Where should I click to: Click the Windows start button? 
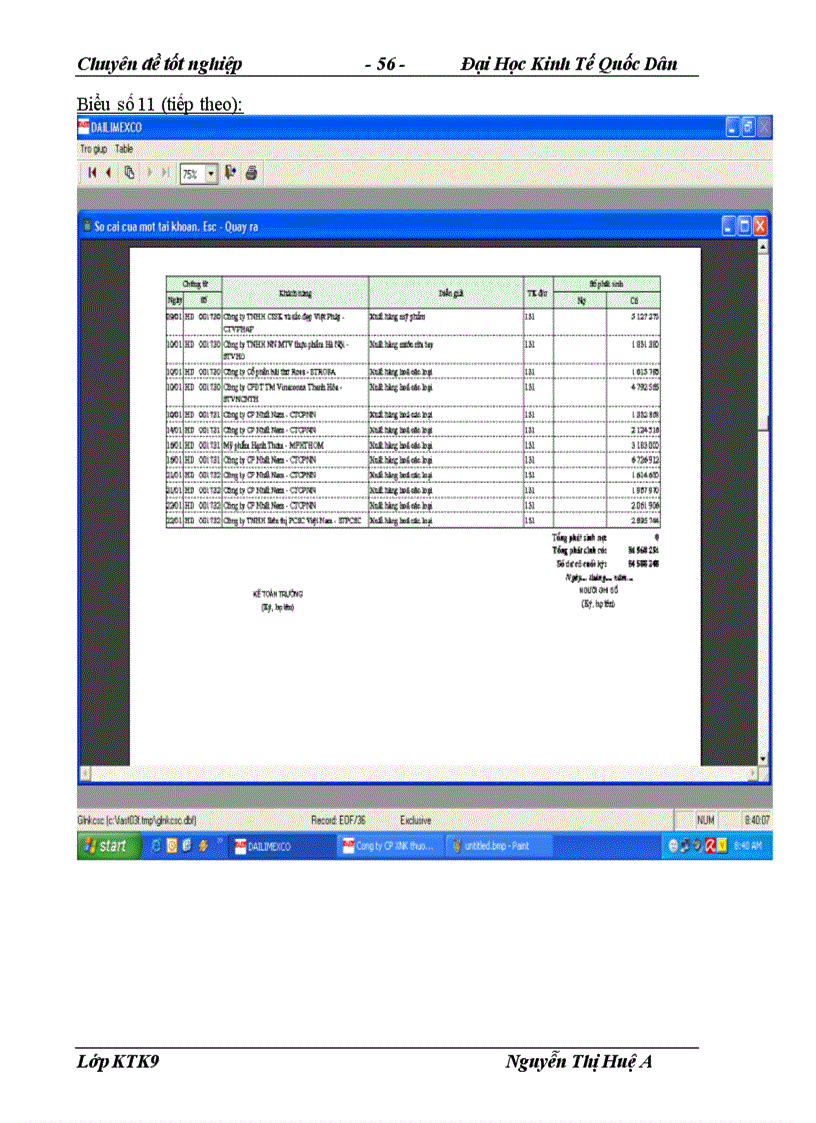click(x=105, y=846)
